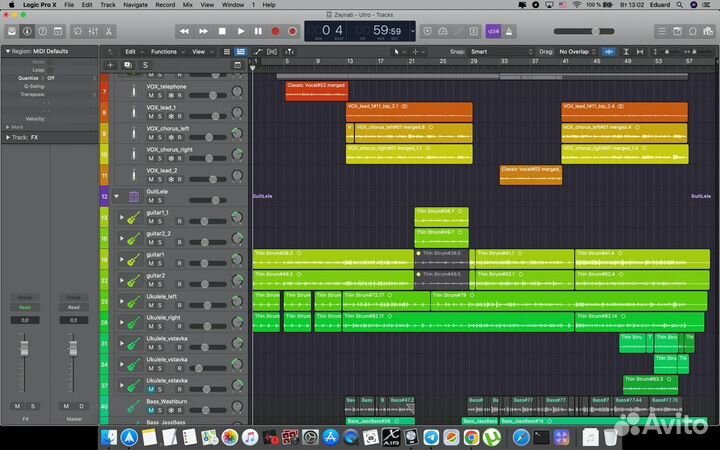Record-enable the Ukulele_right track
Screen dimensions: 720x450
pos(179,328)
